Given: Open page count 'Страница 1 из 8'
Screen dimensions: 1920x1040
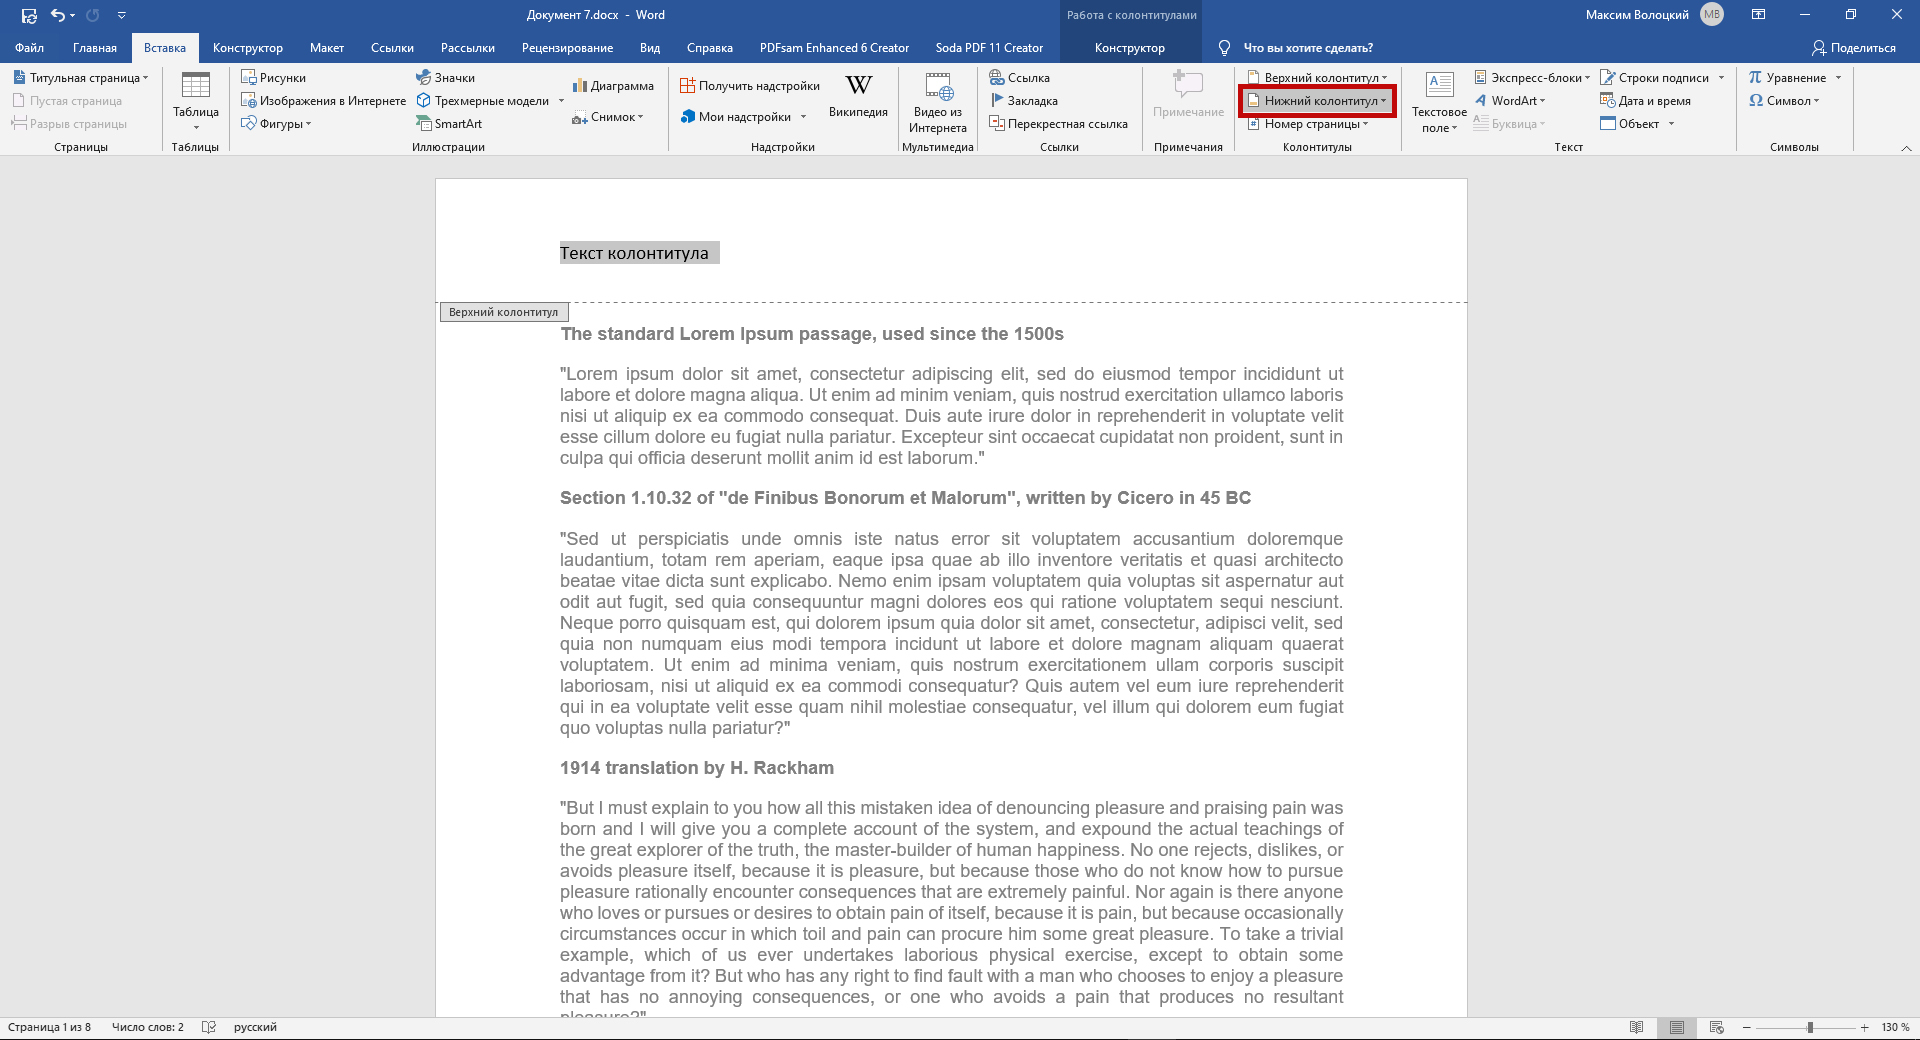Looking at the screenshot, I should 49,1027.
